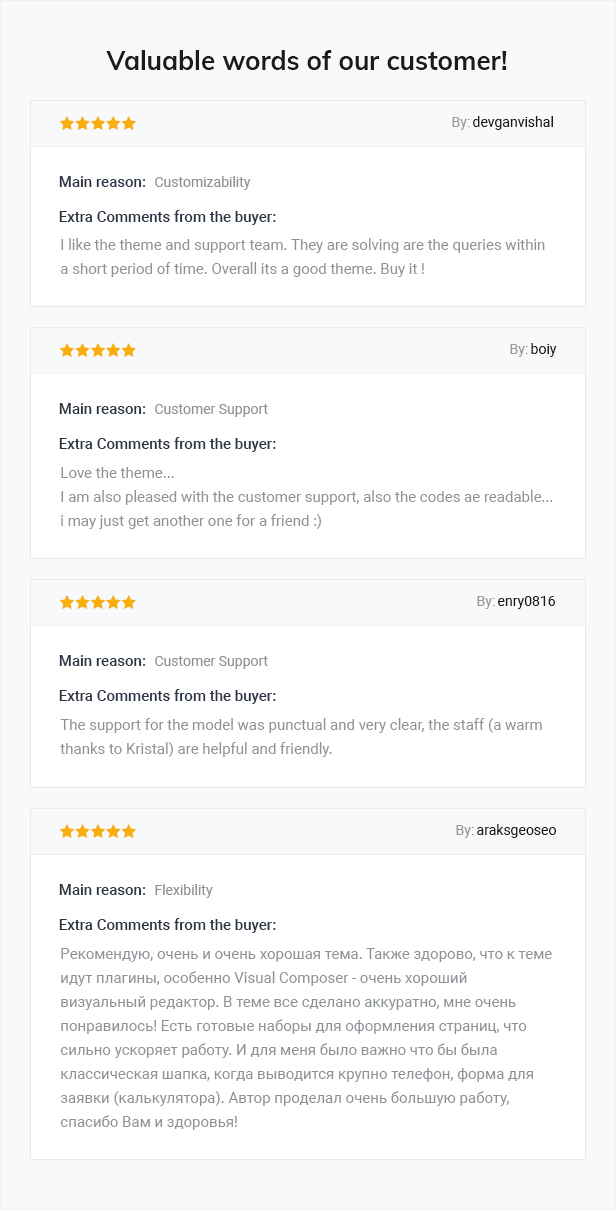
Task: Click the fifth star in boiy's review
Action: click(129, 350)
